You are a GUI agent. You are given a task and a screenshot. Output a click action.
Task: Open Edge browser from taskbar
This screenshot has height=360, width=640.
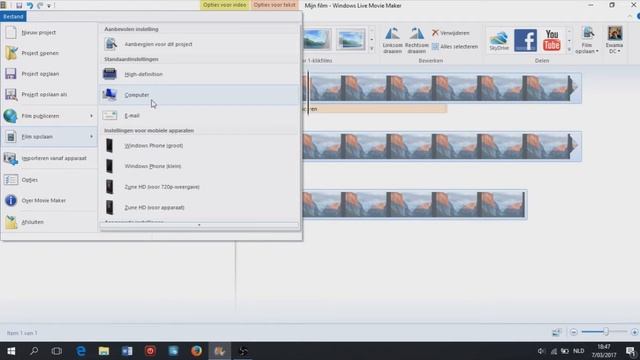(81, 351)
